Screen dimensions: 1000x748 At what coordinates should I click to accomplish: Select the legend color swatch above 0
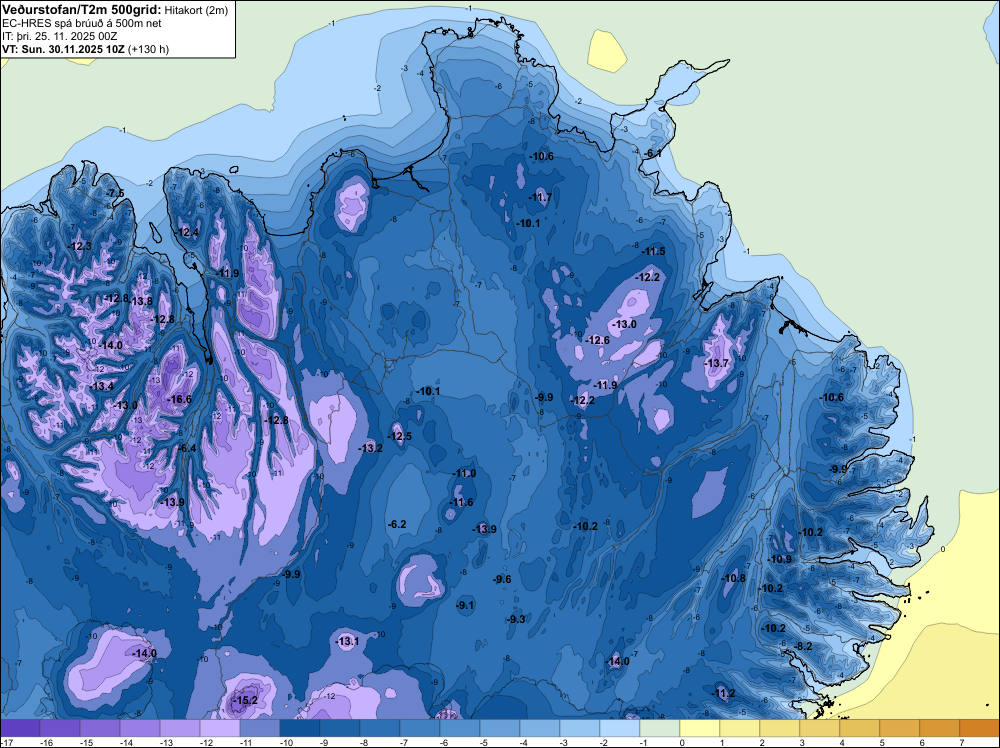pyautogui.click(x=700, y=728)
